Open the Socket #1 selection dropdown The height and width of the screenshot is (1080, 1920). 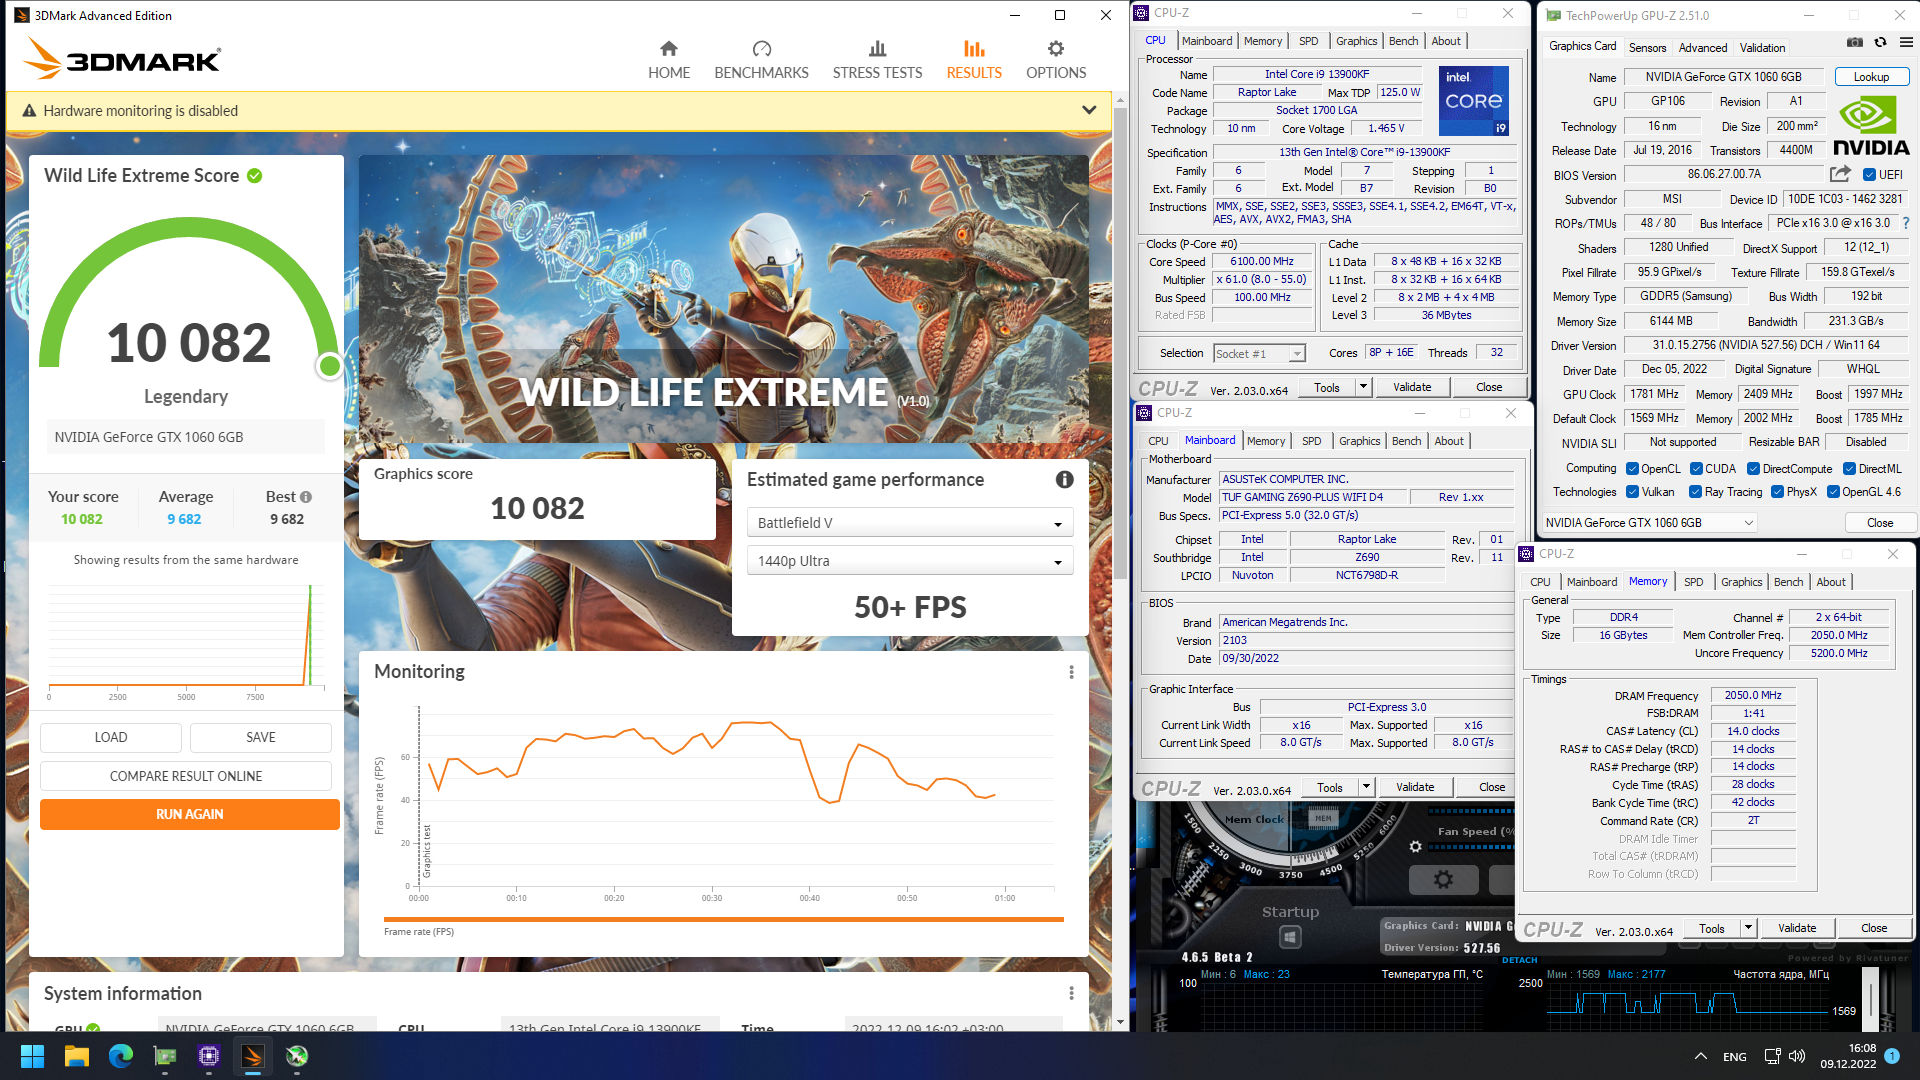[x=1259, y=354]
